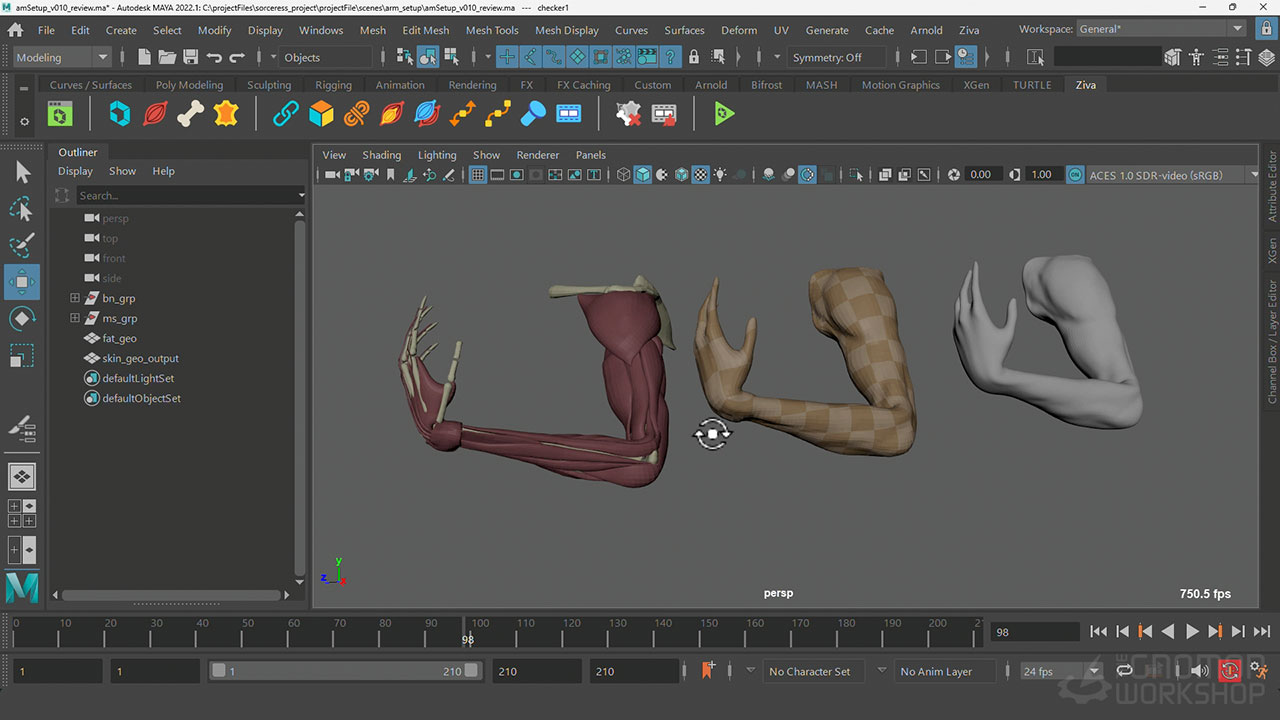Select the Rotate tool in the left toolbox
The image size is (1280, 720).
coord(22,319)
